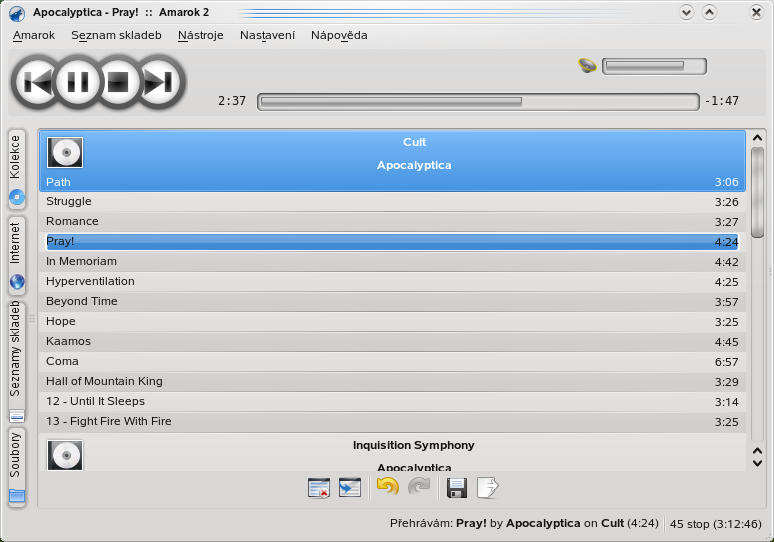Select the track Beyond Time

click(x=392, y=302)
